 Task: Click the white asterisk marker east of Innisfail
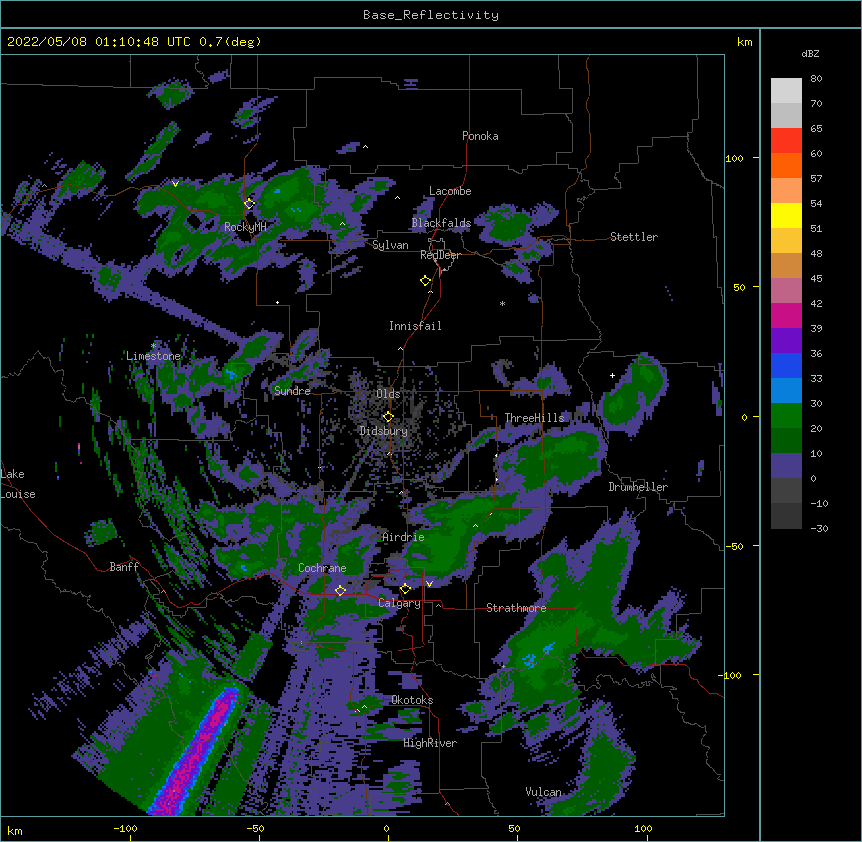click(x=502, y=303)
